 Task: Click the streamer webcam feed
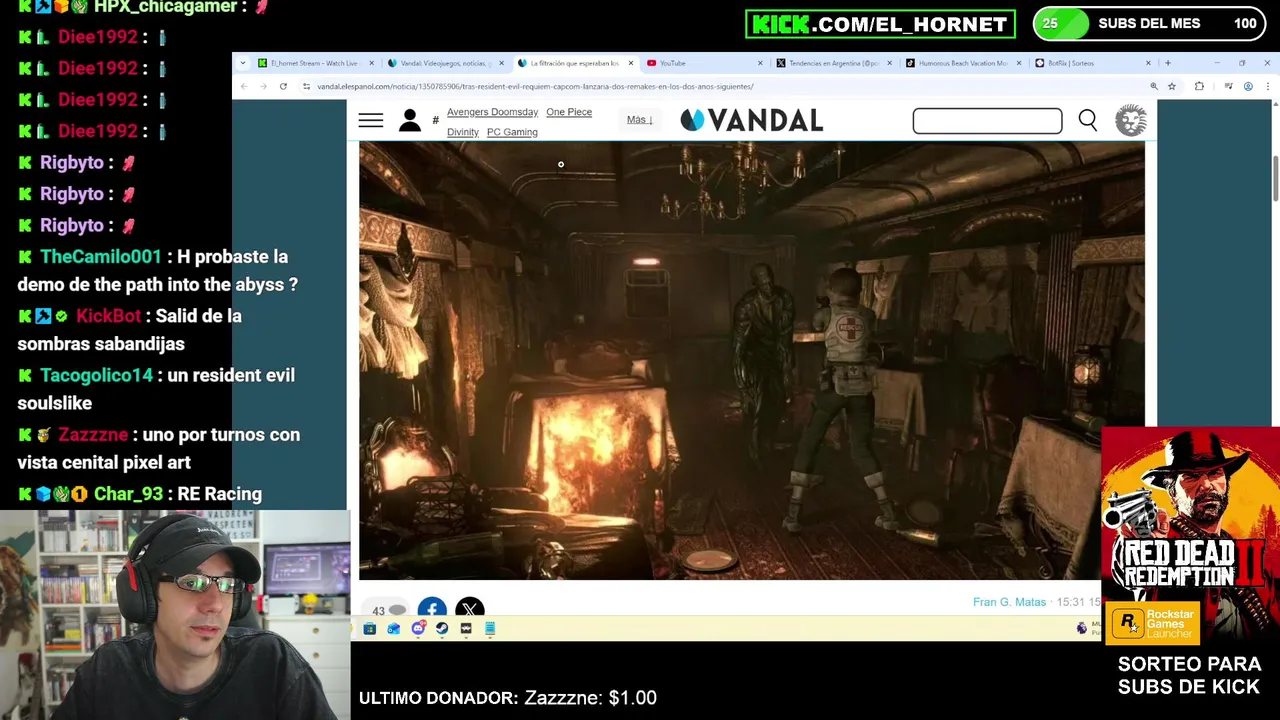[x=175, y=615]
